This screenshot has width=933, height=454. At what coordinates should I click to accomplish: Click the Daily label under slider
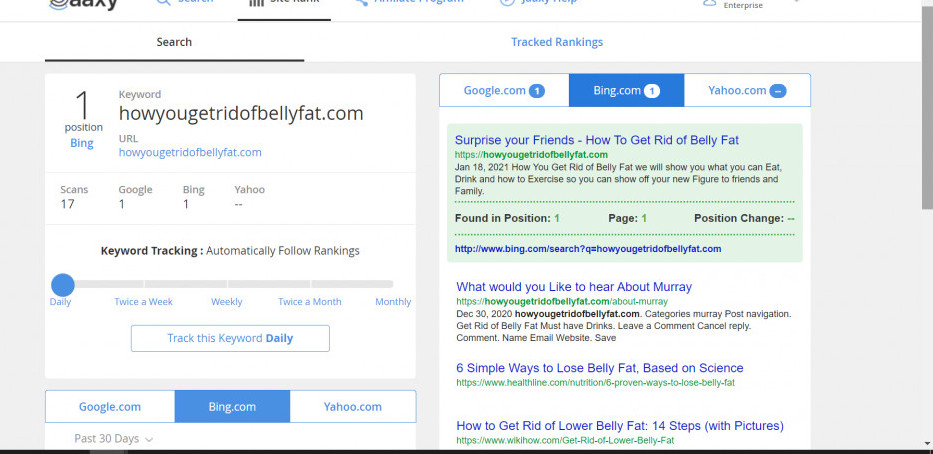(x=60, y=302)
